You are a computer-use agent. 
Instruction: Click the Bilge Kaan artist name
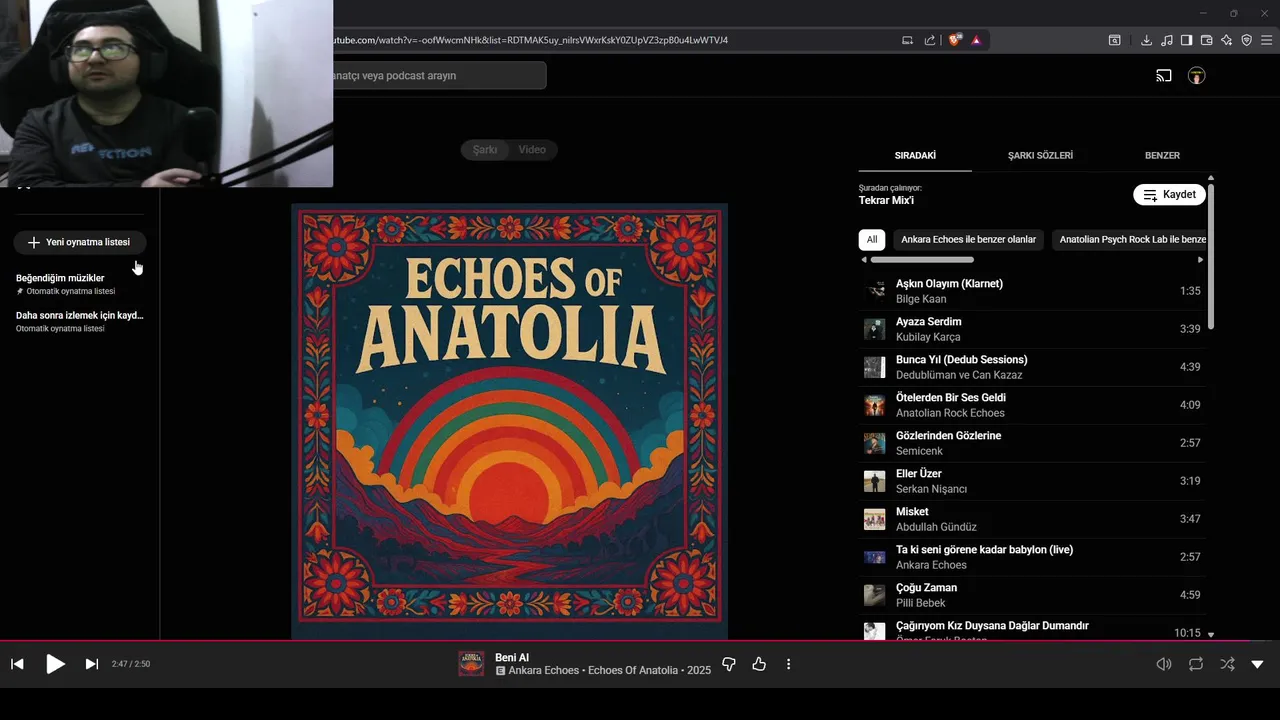tap(921, 299)
